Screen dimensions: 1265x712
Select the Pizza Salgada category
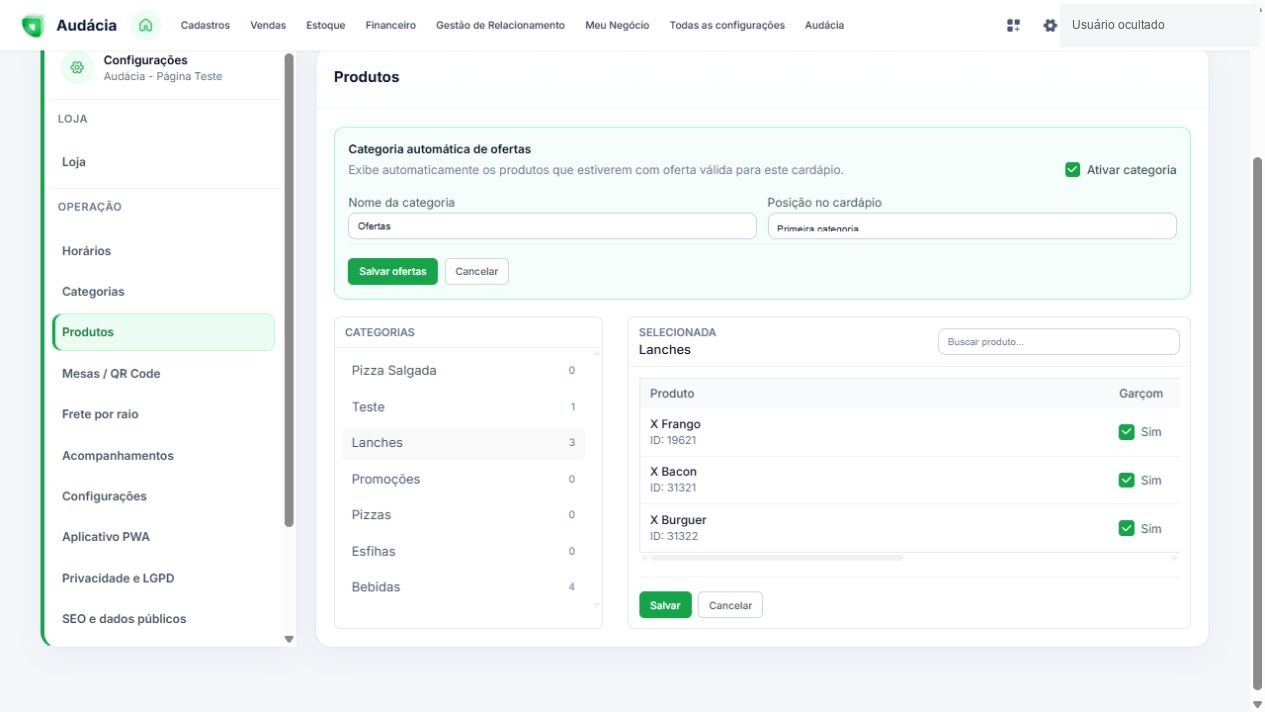click(463, 371)
